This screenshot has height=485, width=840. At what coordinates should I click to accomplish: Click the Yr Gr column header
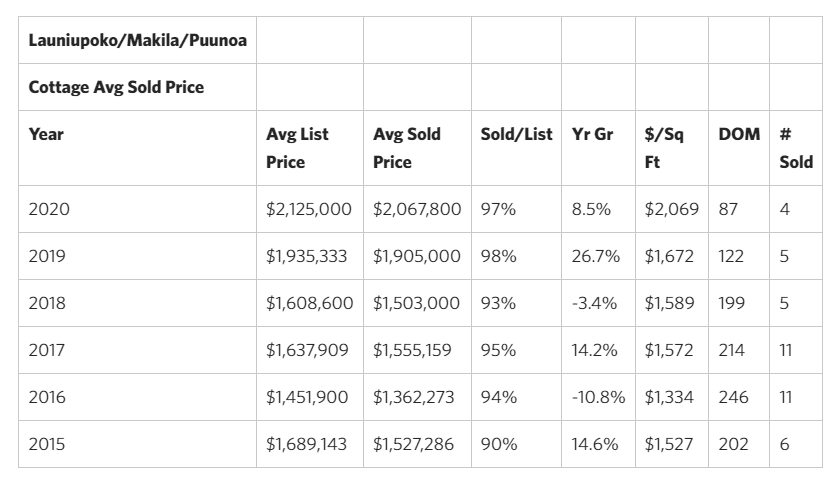tap(592, 134)
